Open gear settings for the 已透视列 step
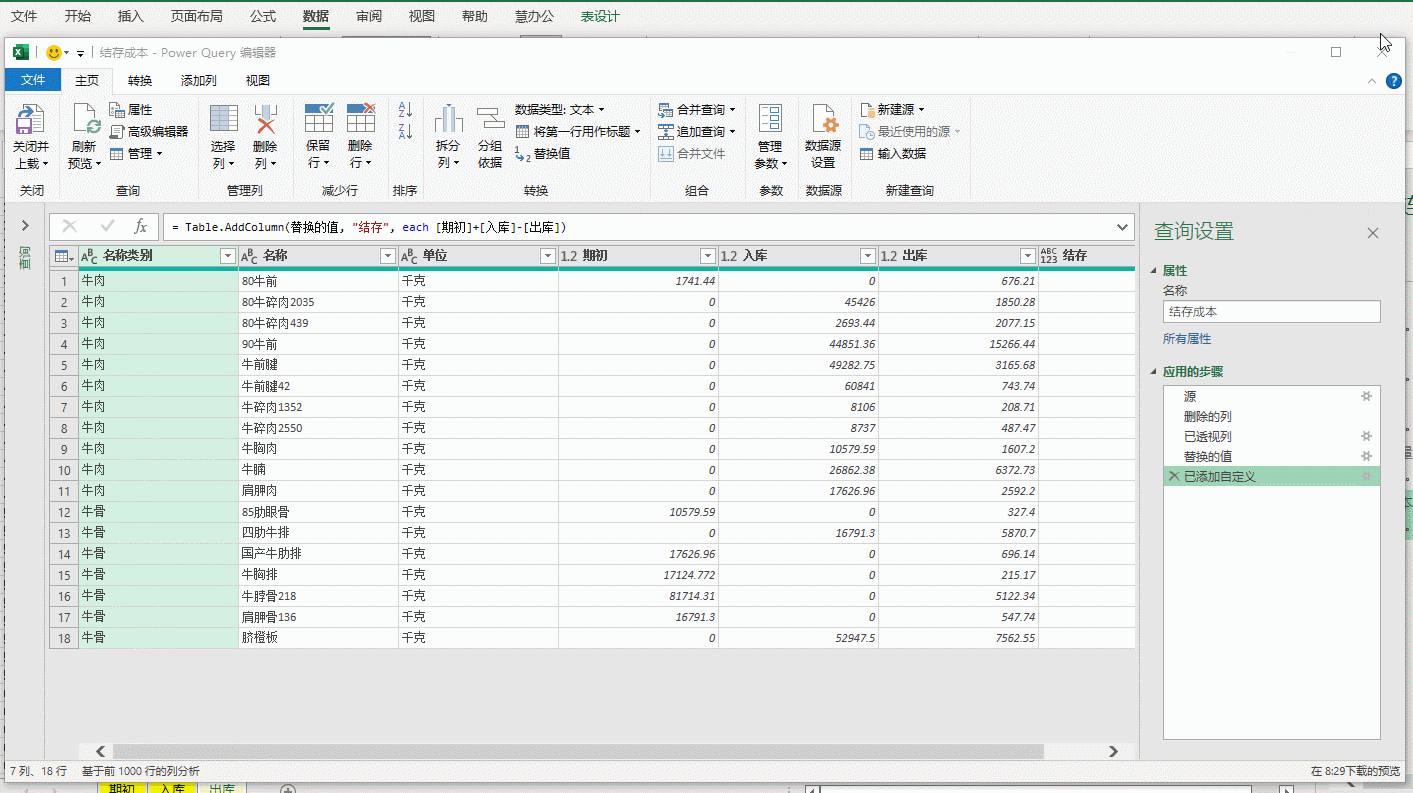The image size is (1413, 793). pos(1366,437)
